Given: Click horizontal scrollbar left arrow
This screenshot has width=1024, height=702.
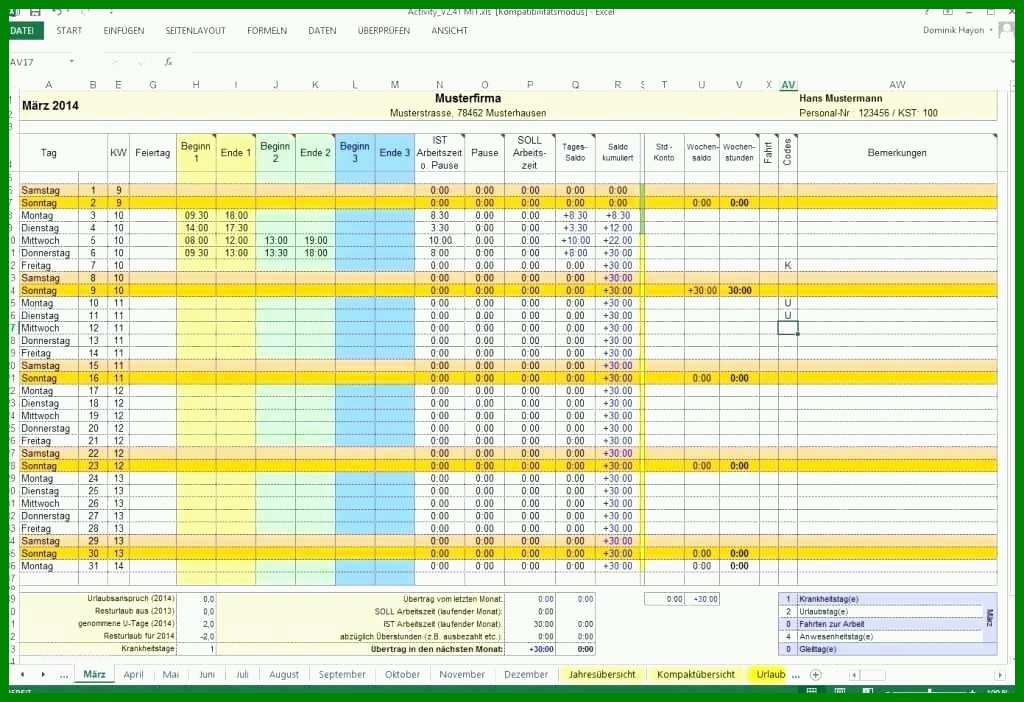Looking at the screenshot, I should coord(854,675).
